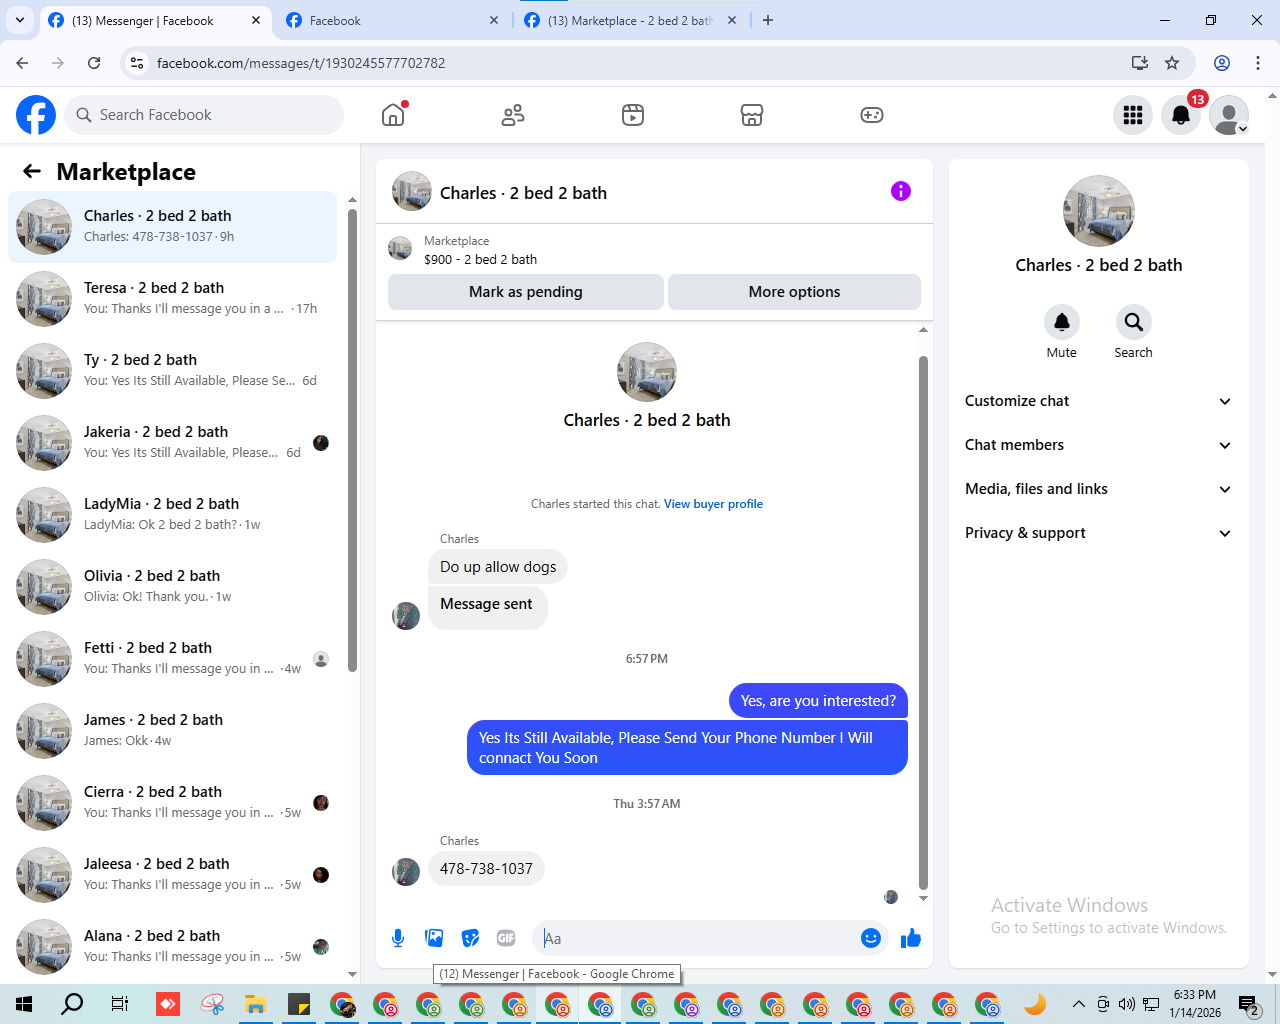Viewport: 1280px width, 1024px height.
Task: Open Chrome tab search dropdown arrow
Action: click(x=19, y=20)
